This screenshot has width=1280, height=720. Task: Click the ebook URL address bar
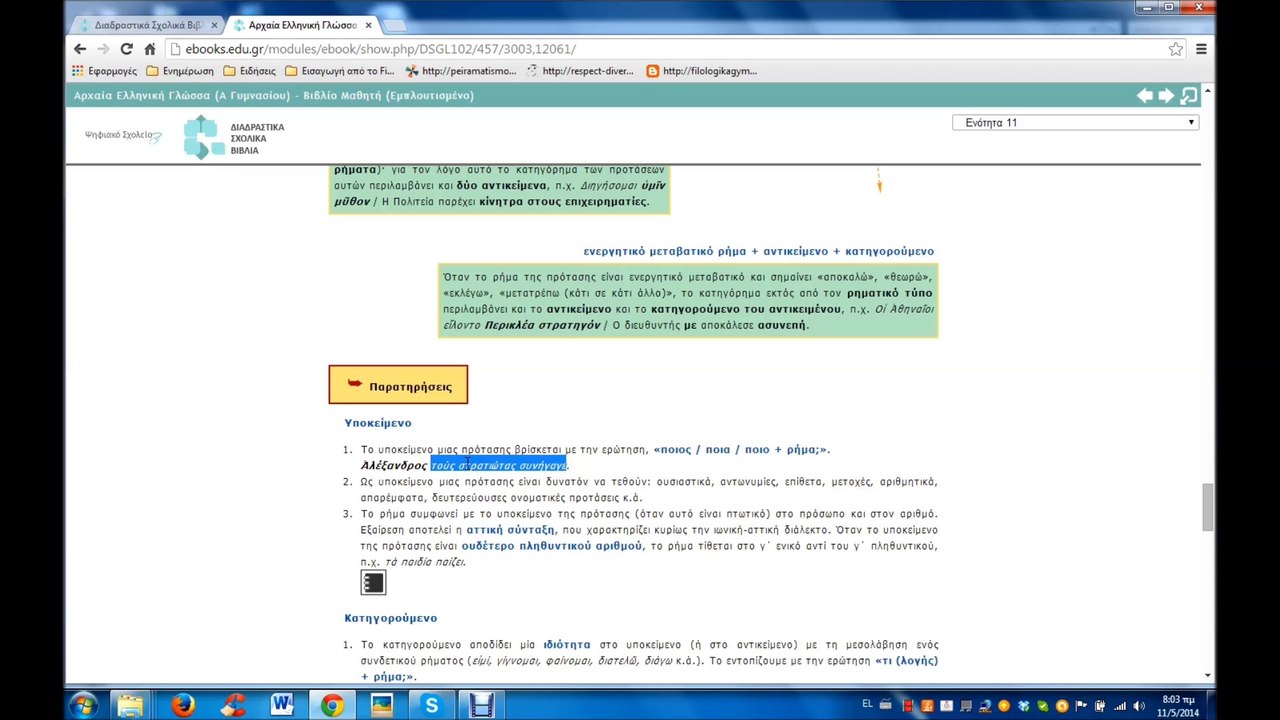click(x=670, y=49)
